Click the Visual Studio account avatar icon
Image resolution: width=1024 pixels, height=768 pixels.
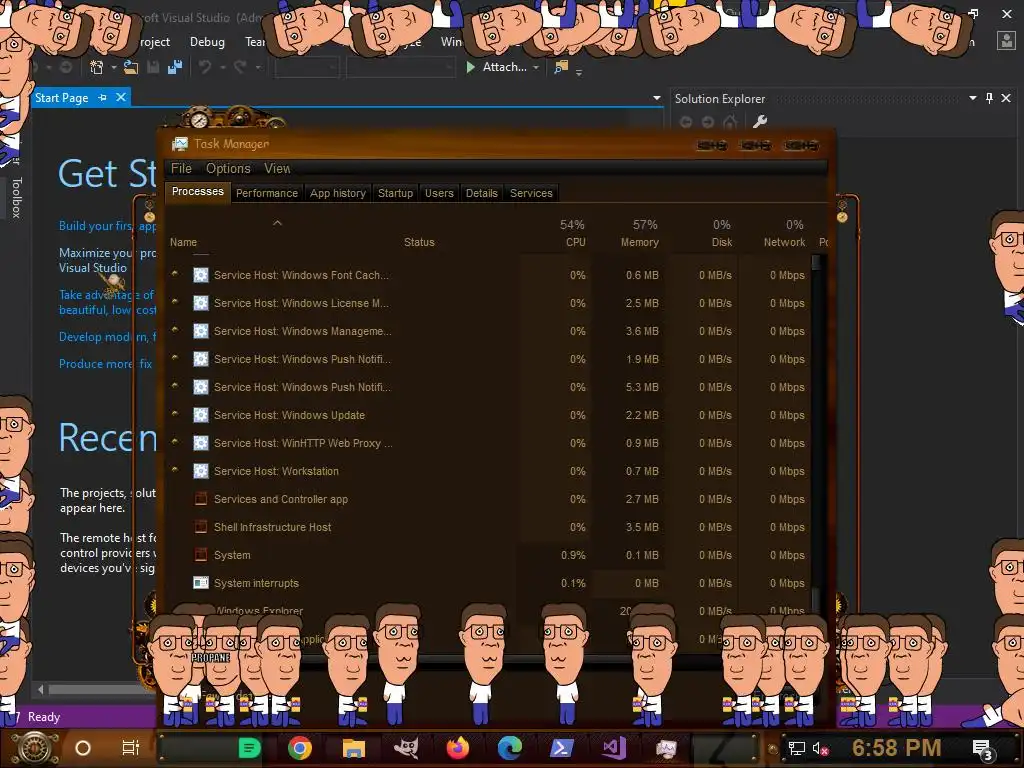coord(1006,41)
